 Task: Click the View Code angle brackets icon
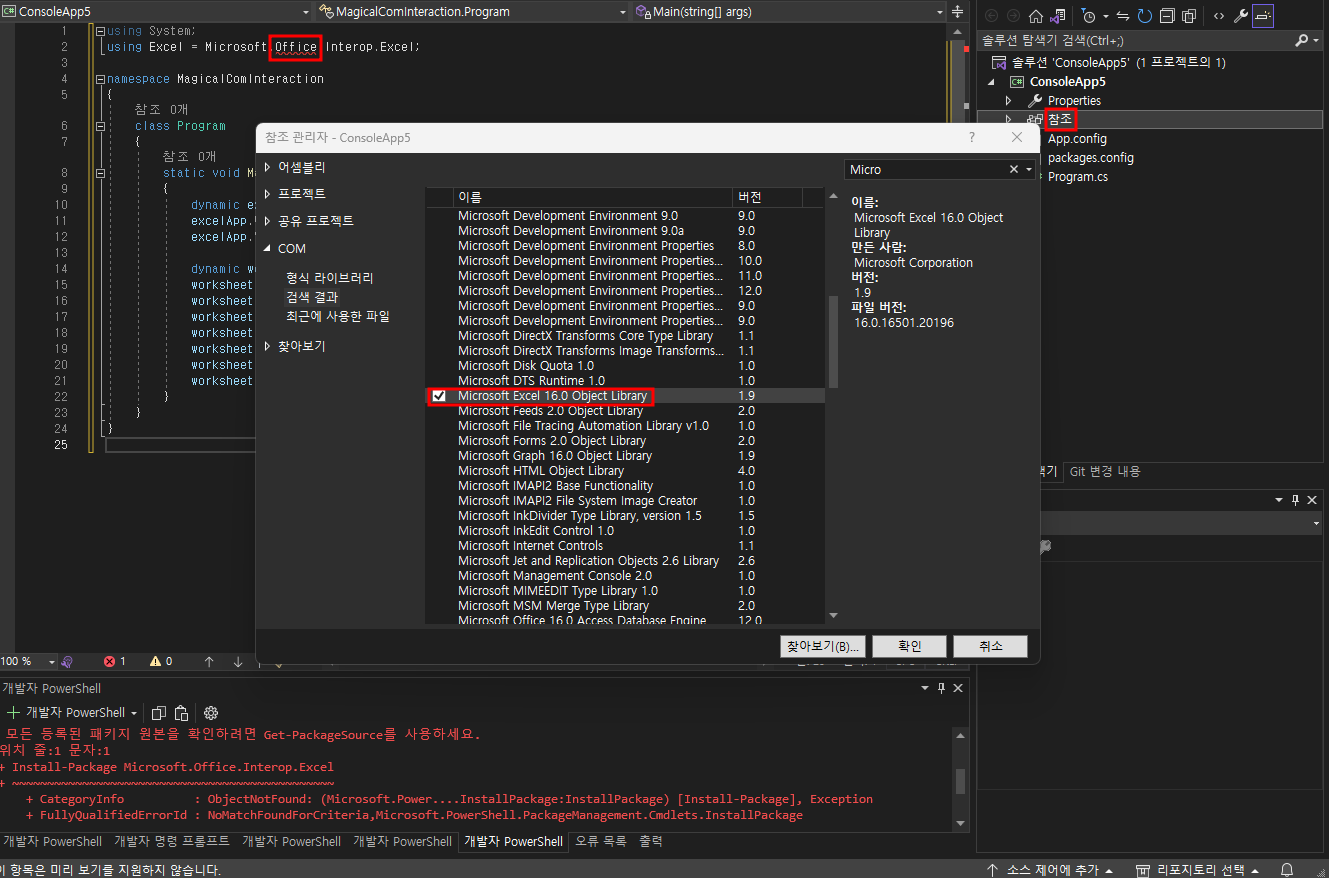(x=1218, y=16)
